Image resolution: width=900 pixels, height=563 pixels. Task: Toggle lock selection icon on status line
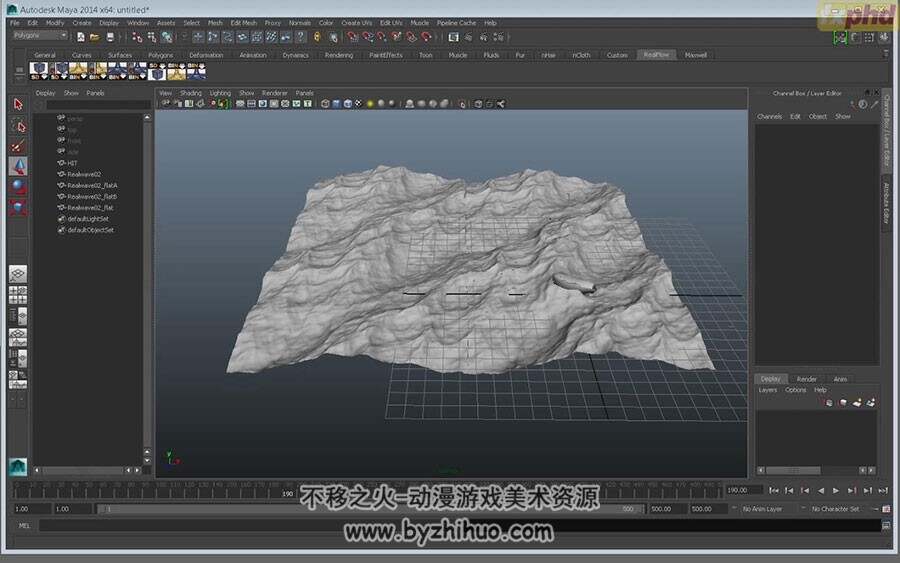tap(317, 37)
